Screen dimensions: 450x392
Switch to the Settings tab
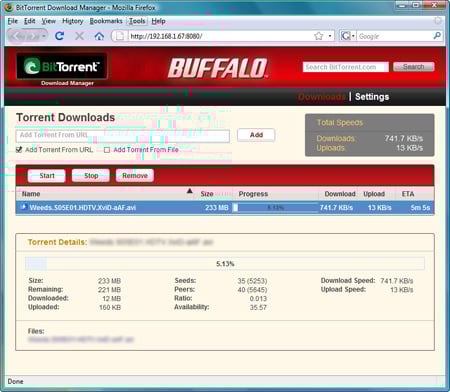click(x=372, y=97)
